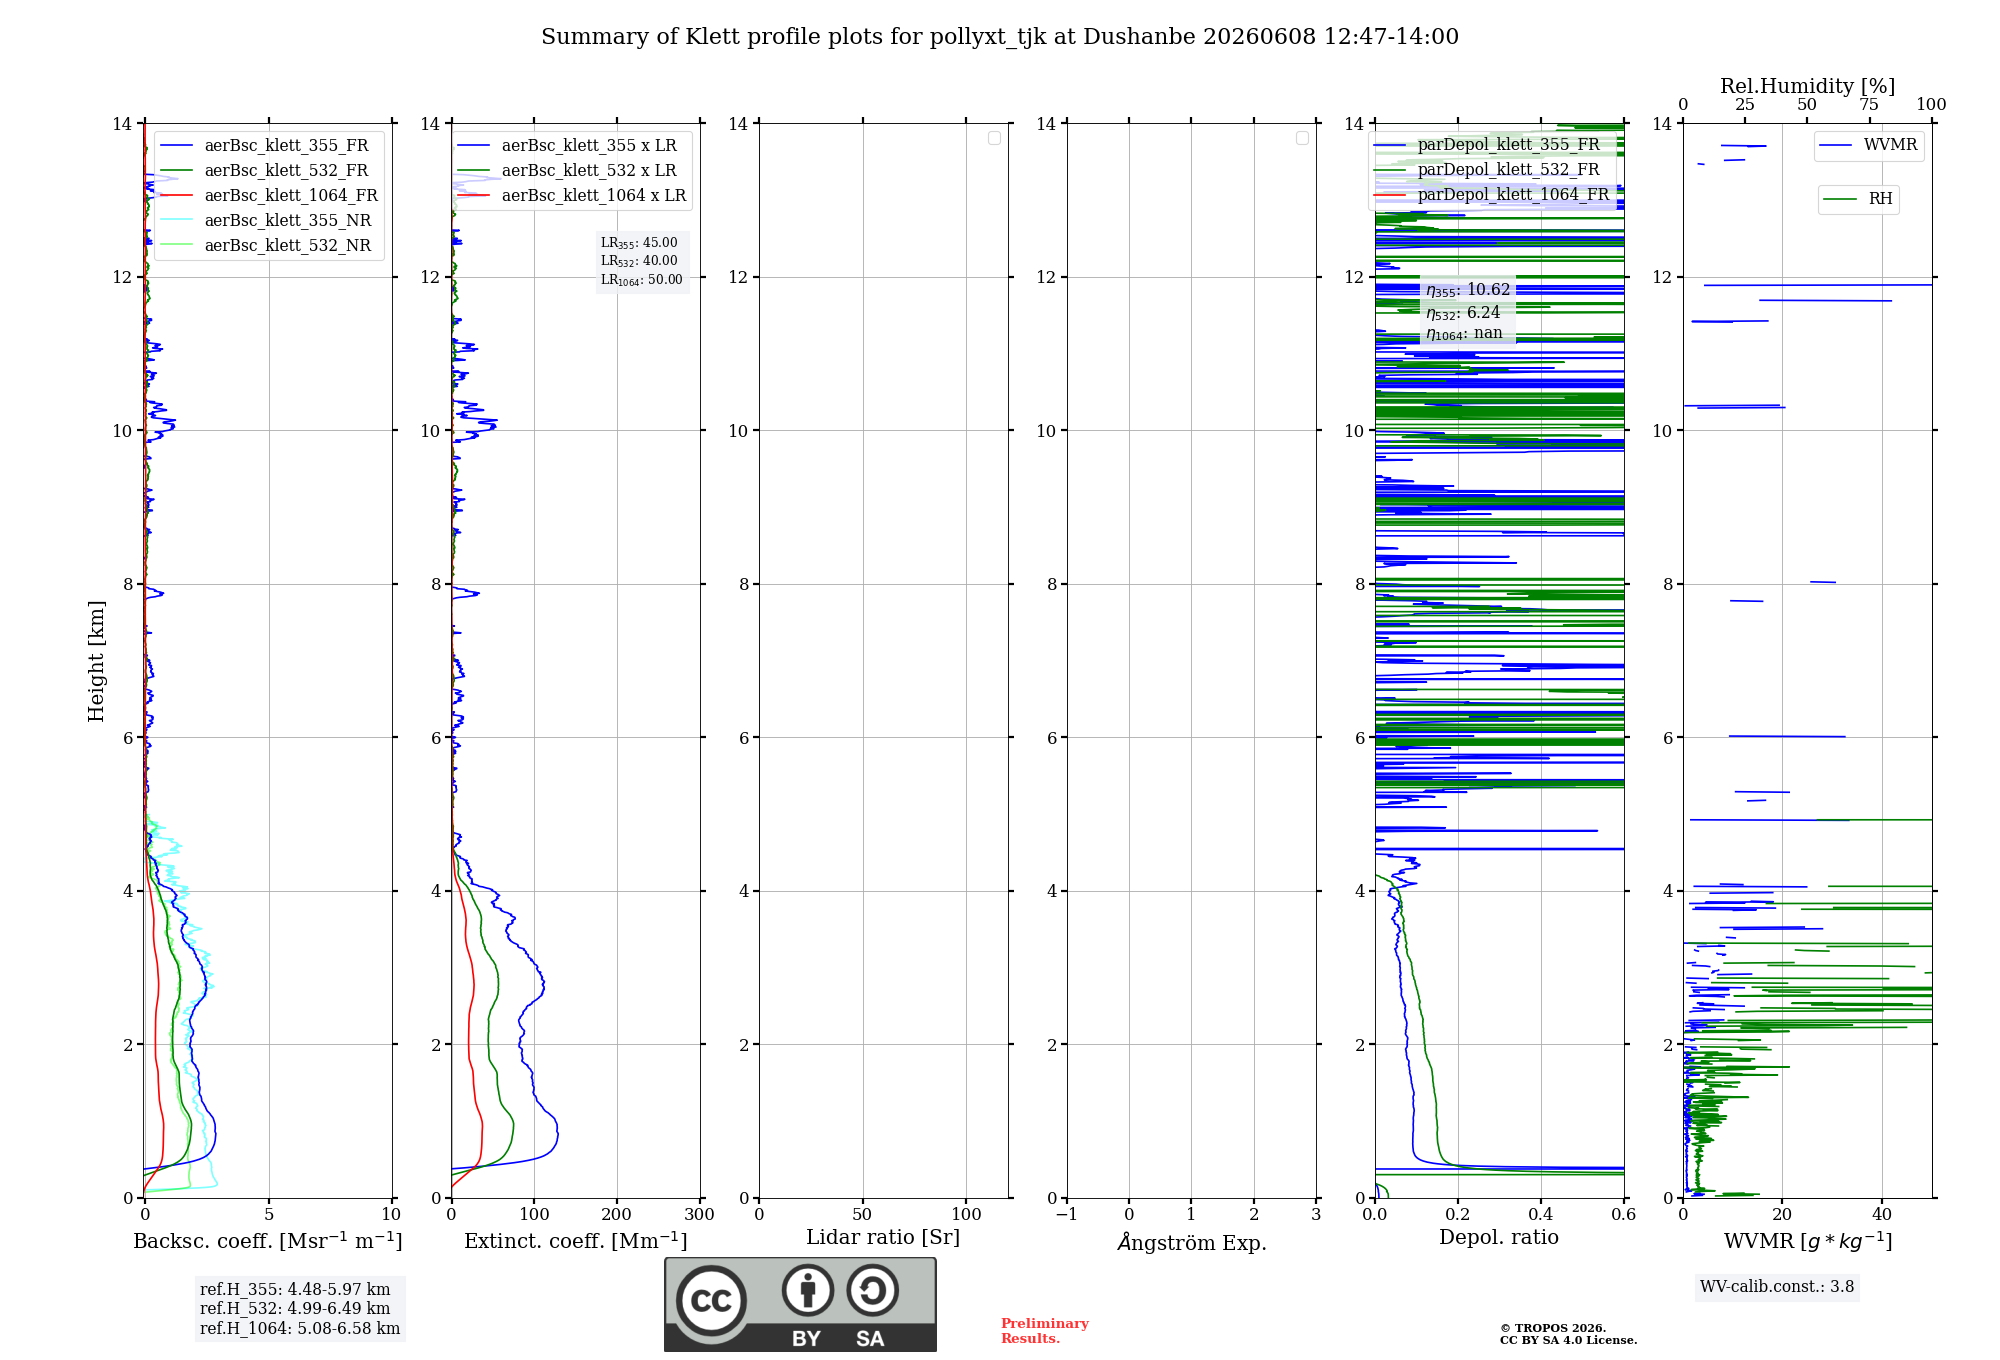Click the WV-calib.const.: 3.8 text

(x=1777, y=1287)
